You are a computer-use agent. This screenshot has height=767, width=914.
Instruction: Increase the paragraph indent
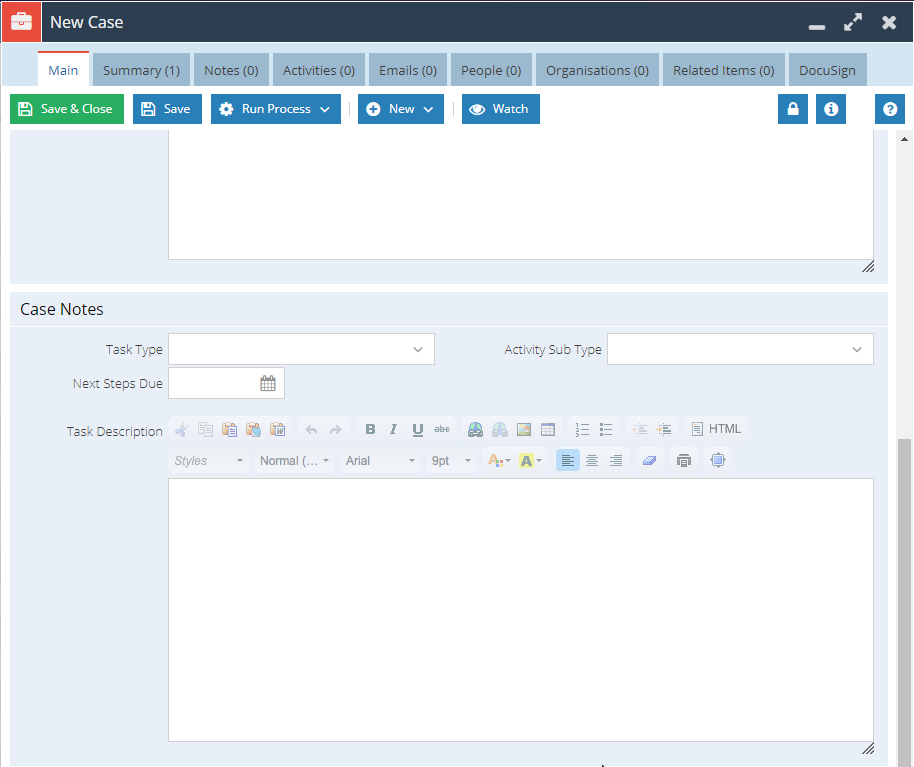[664, 430]
